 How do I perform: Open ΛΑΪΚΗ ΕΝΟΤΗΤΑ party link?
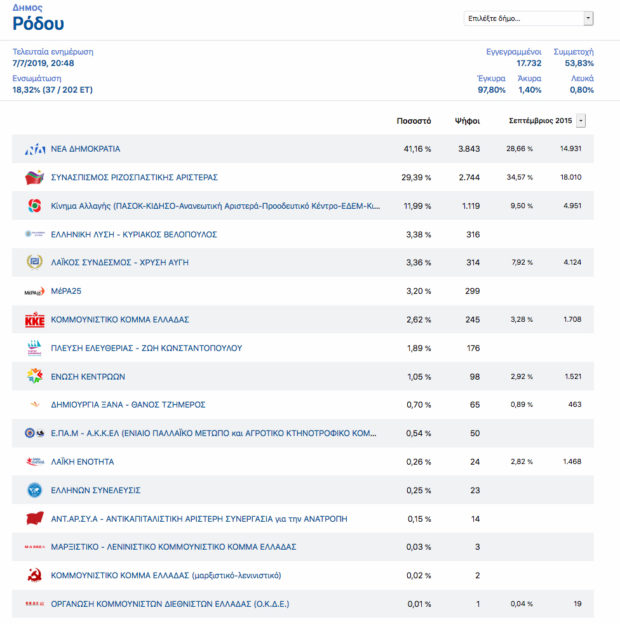tap(82, 462)
